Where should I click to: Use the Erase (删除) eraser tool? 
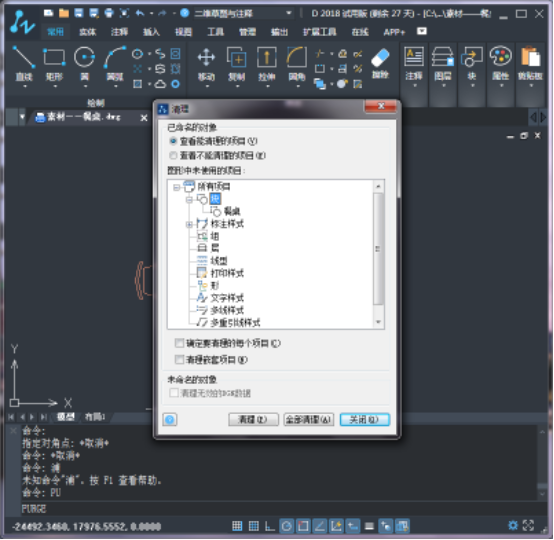click(x=380, y=63)
